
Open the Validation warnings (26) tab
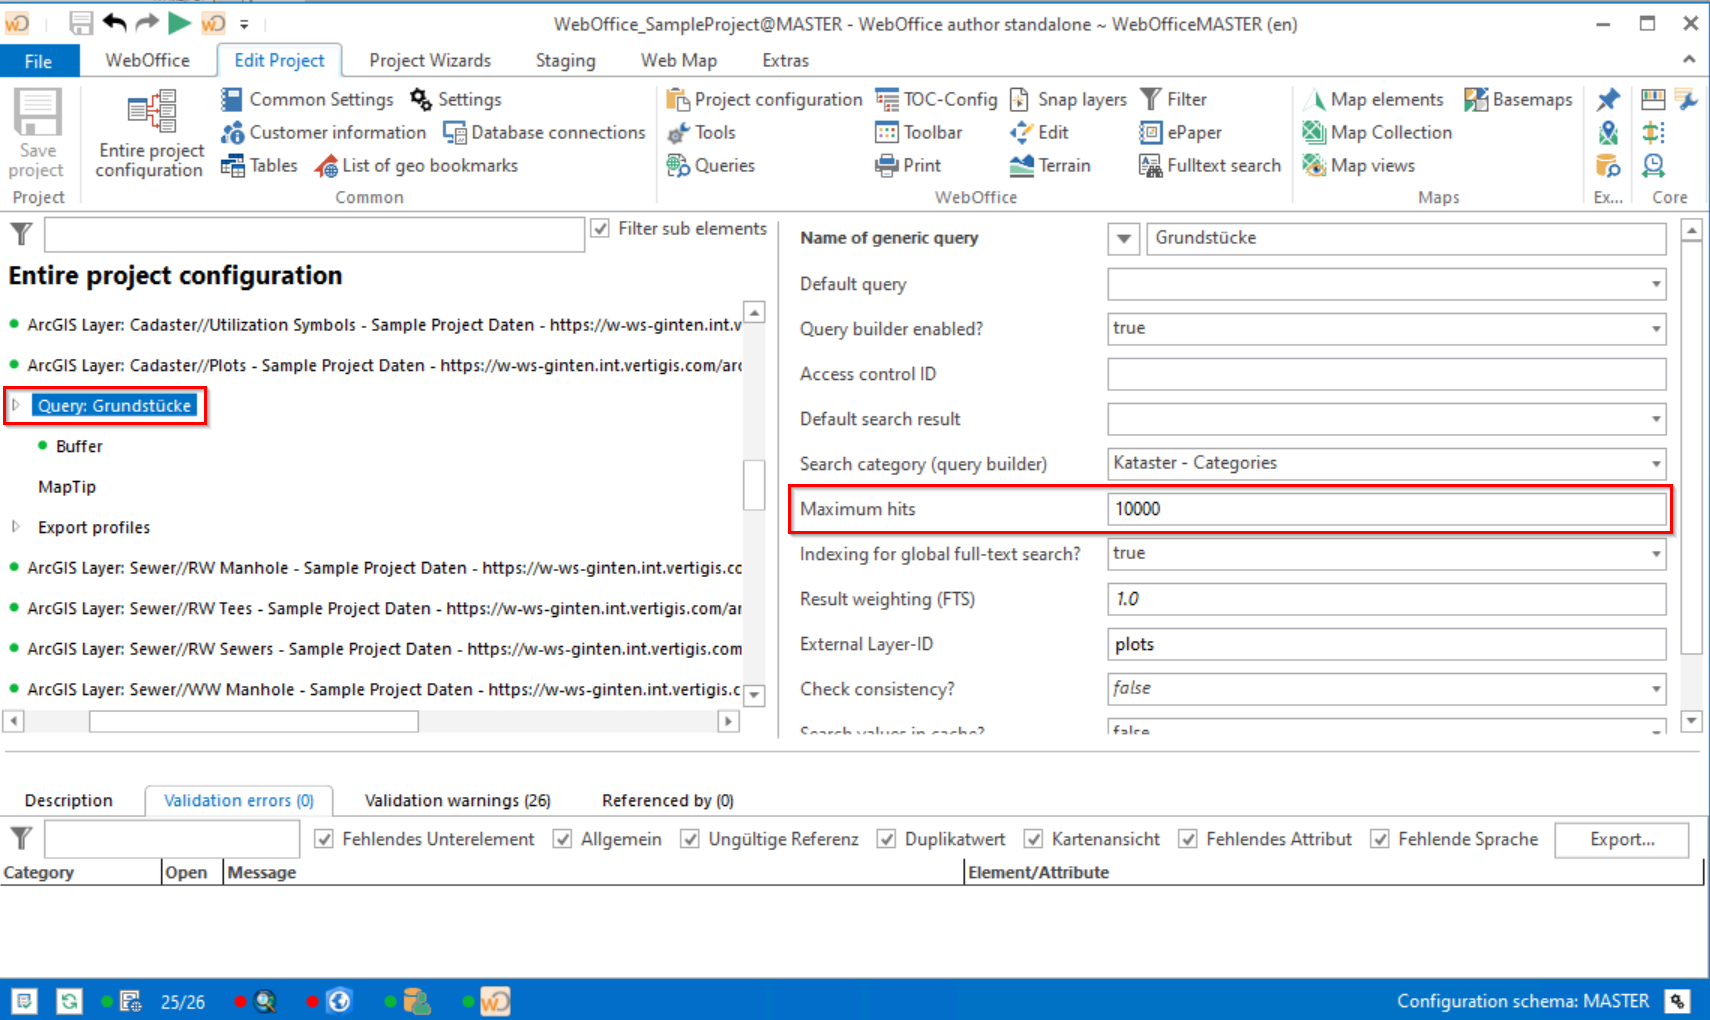[x=458, y=800]
